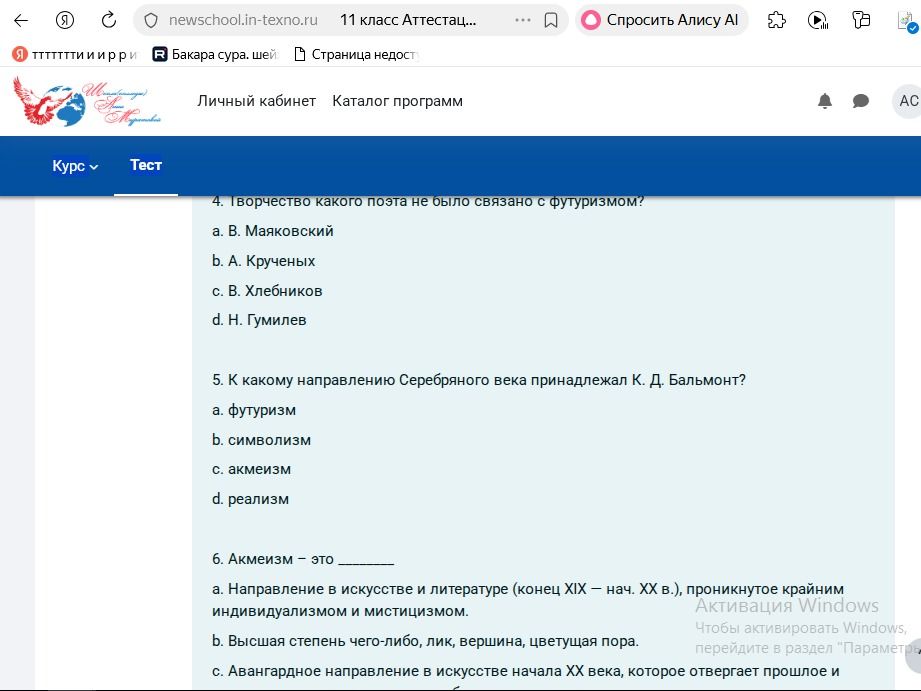Go back with the browser back arrow
This screenshot has width=921, height=691.
(21, 21)
